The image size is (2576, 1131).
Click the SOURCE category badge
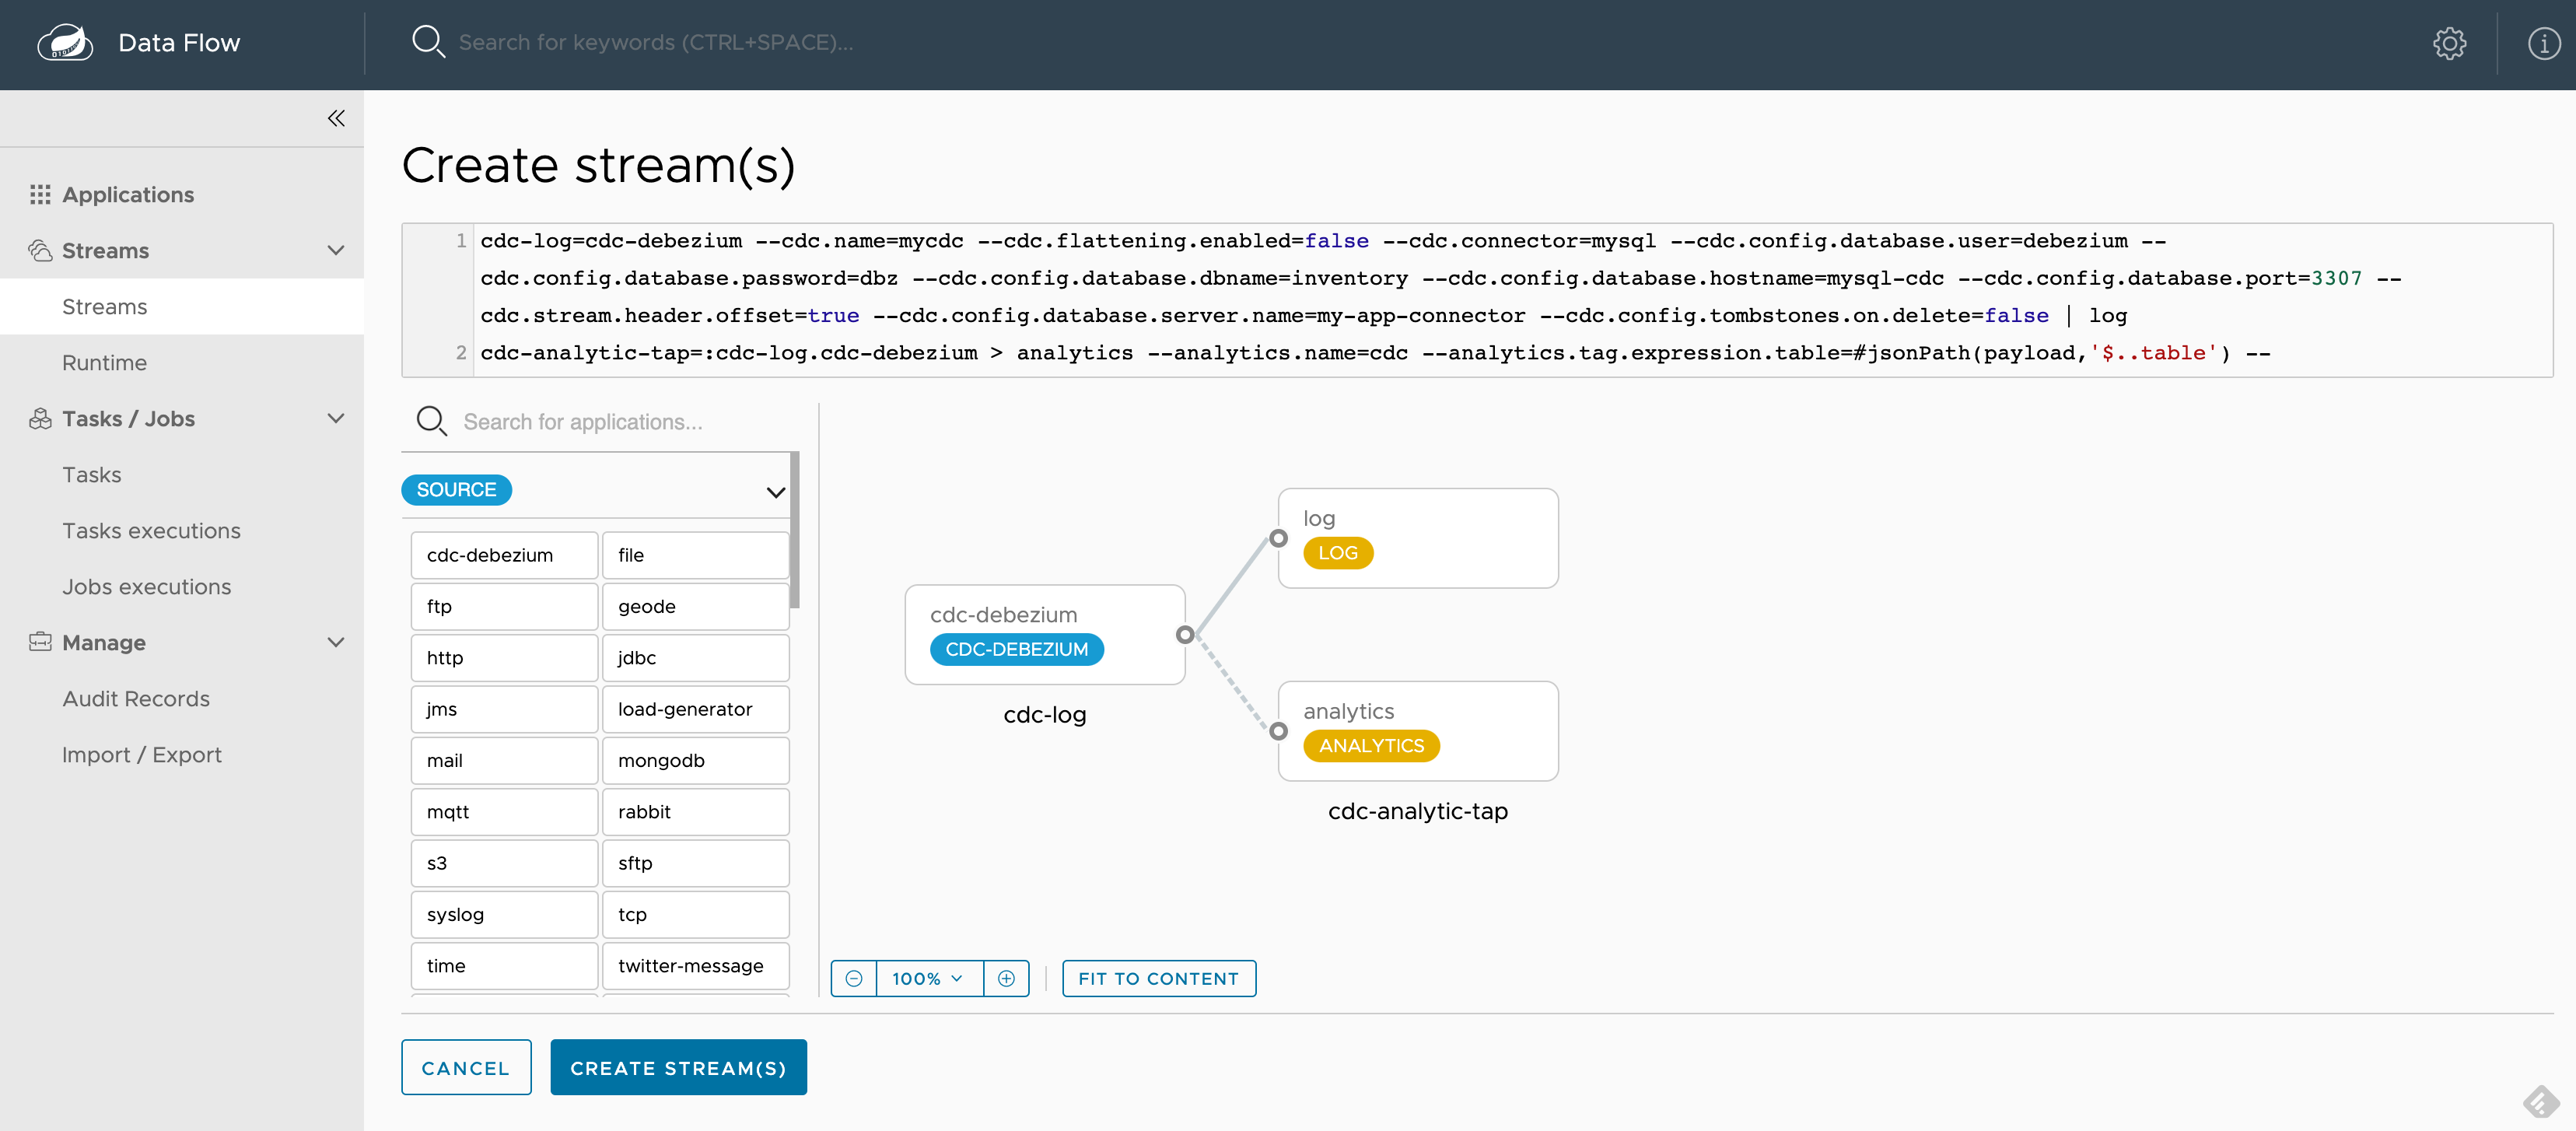(456, 490)
